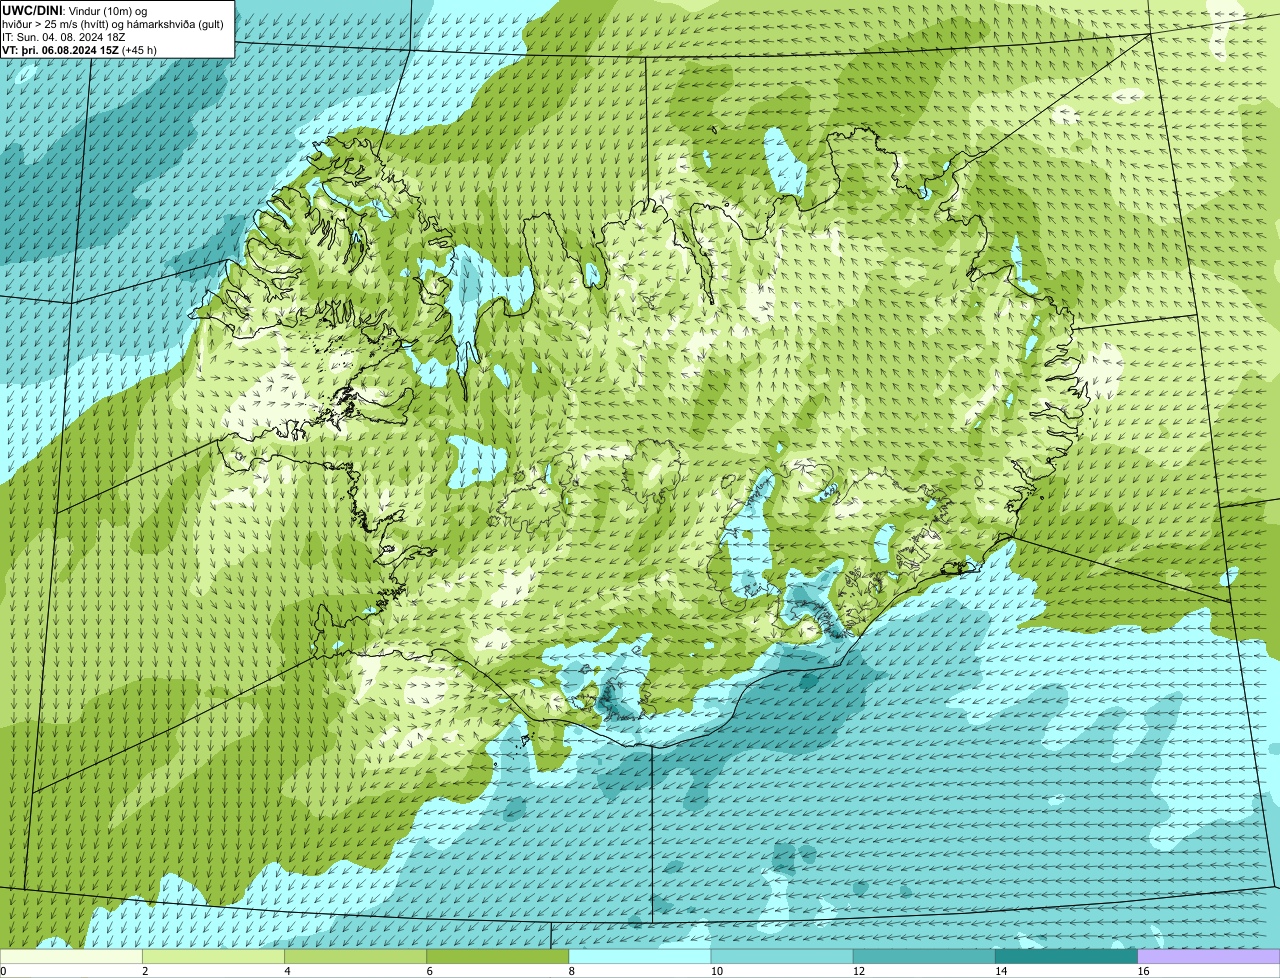Screen dimensions: 1280x978
Task: Click the pale yellow 0–2 legend swatch
Action: (x=71, y=956)
